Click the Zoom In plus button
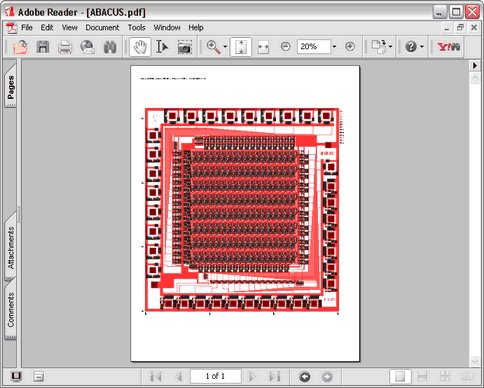Viewport: 484px width, 388px height. pos(350,46)
